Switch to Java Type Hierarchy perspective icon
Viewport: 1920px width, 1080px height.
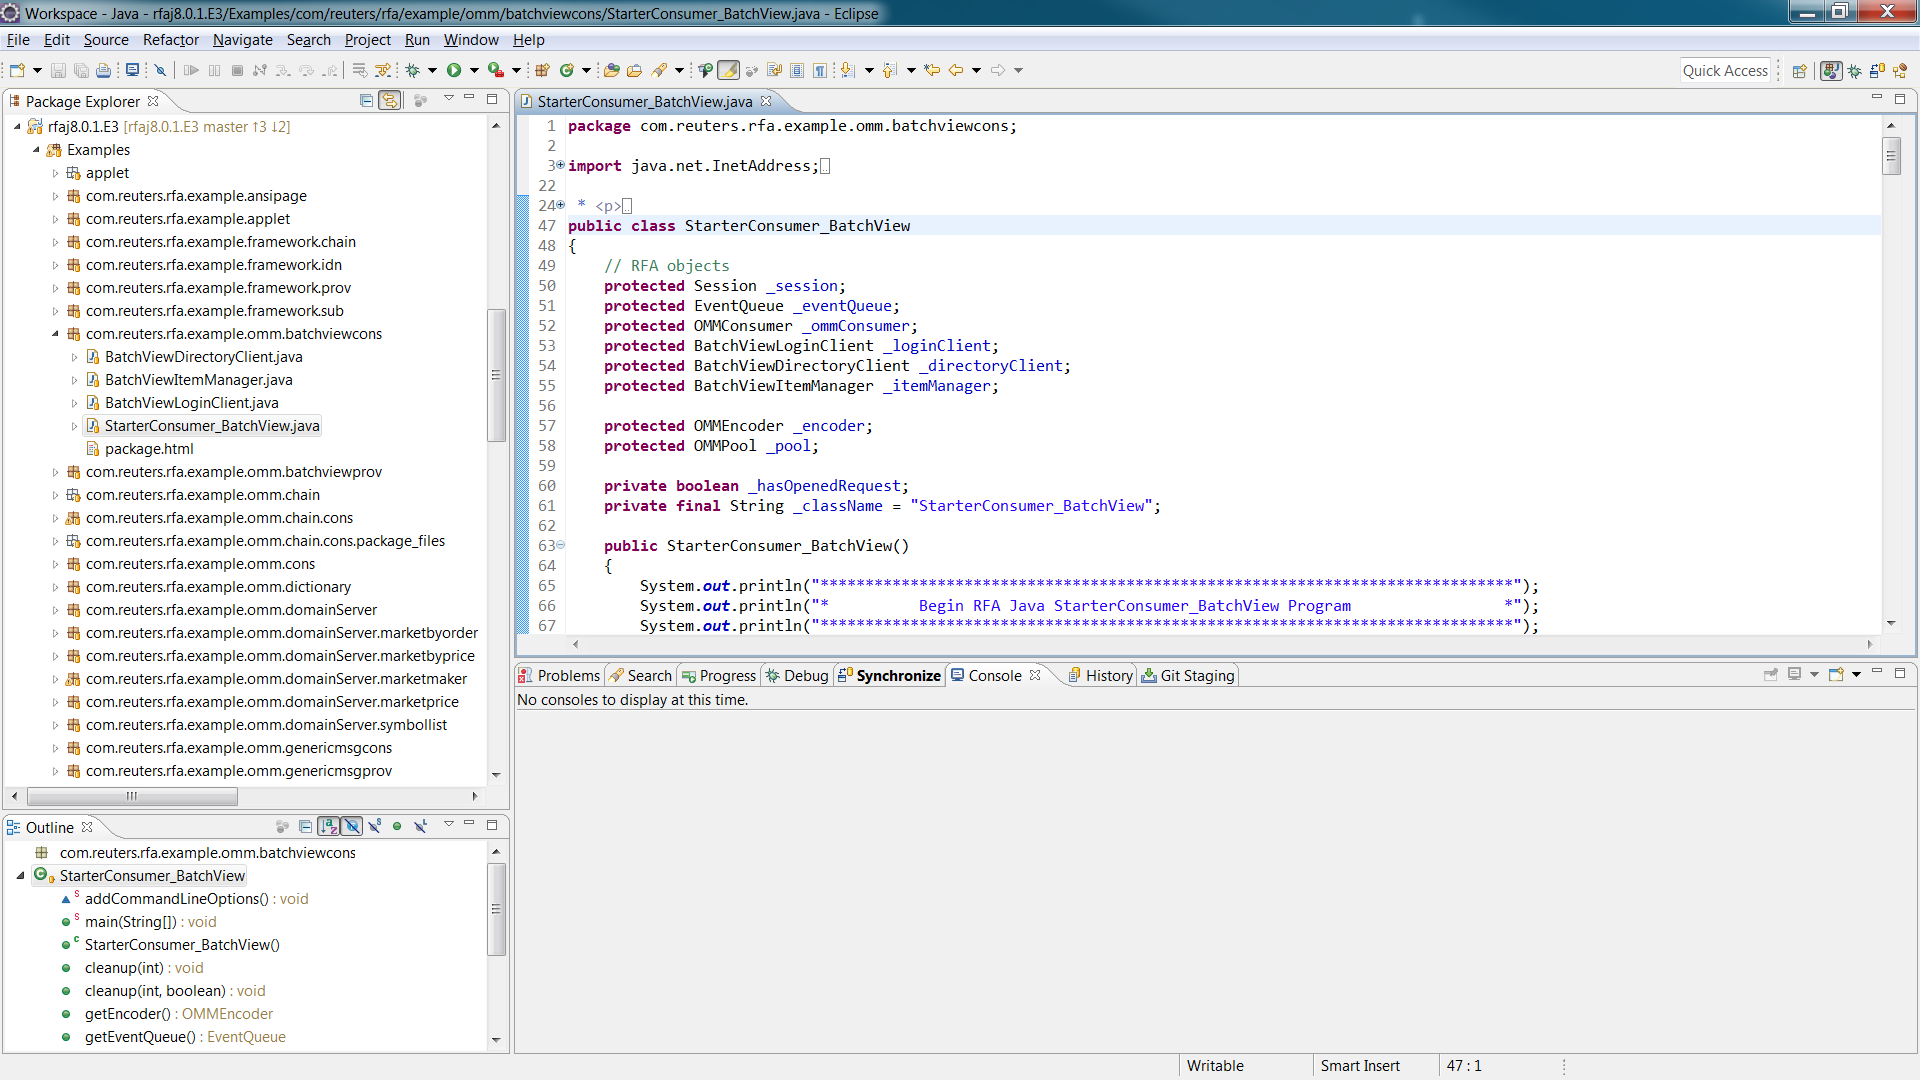pos(1900,71)
